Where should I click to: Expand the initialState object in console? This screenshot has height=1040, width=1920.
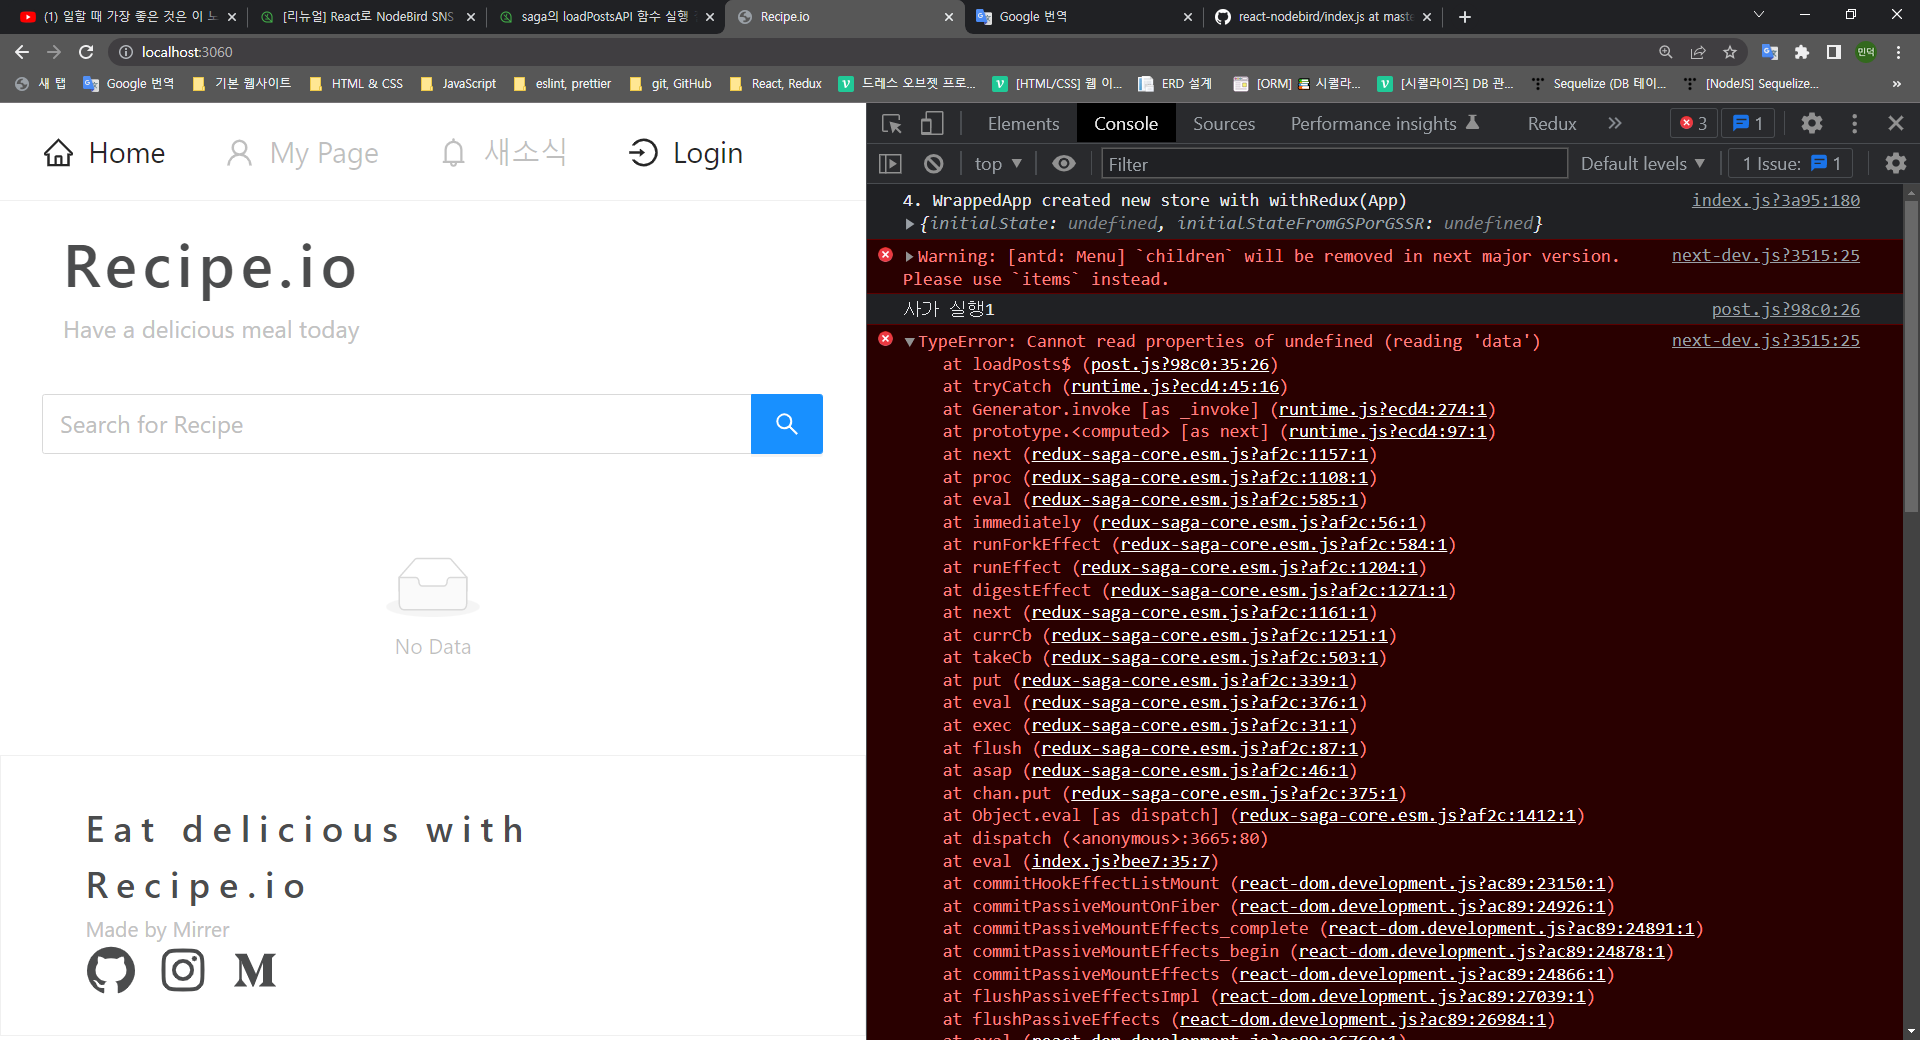pos(909,224)
